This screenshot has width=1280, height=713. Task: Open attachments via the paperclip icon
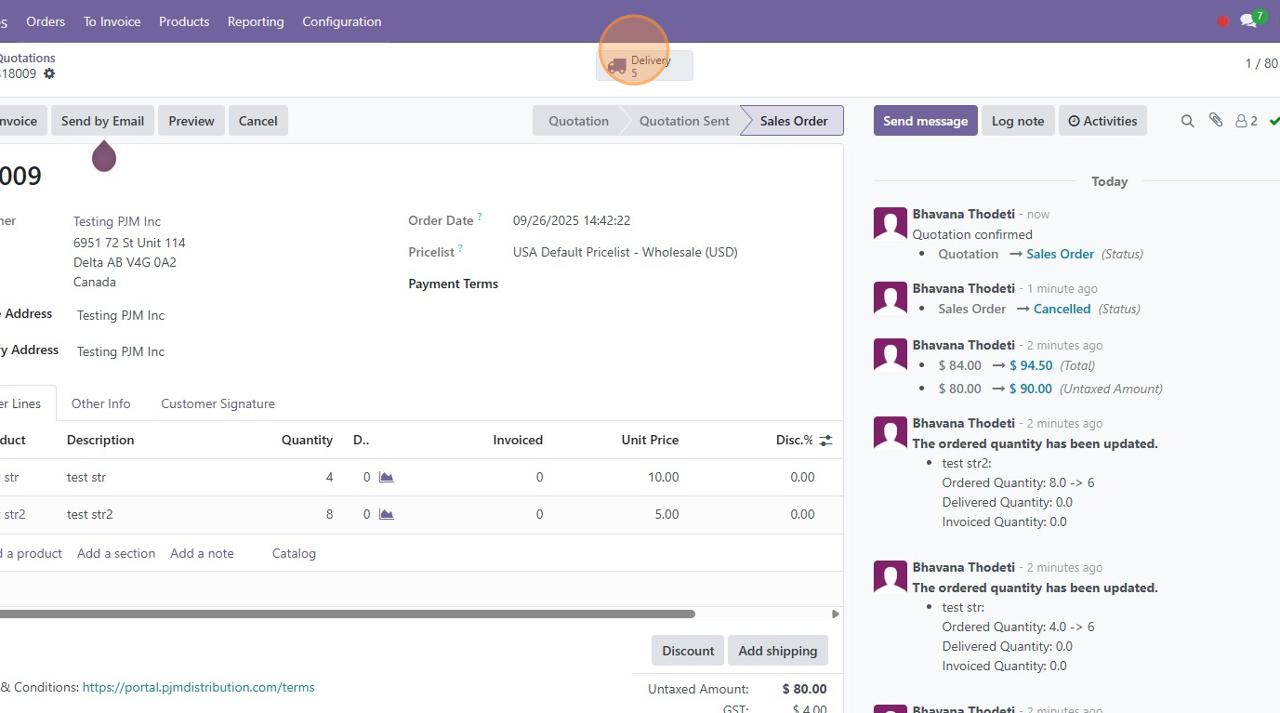pyautogui.click(x=1215, y=121)
